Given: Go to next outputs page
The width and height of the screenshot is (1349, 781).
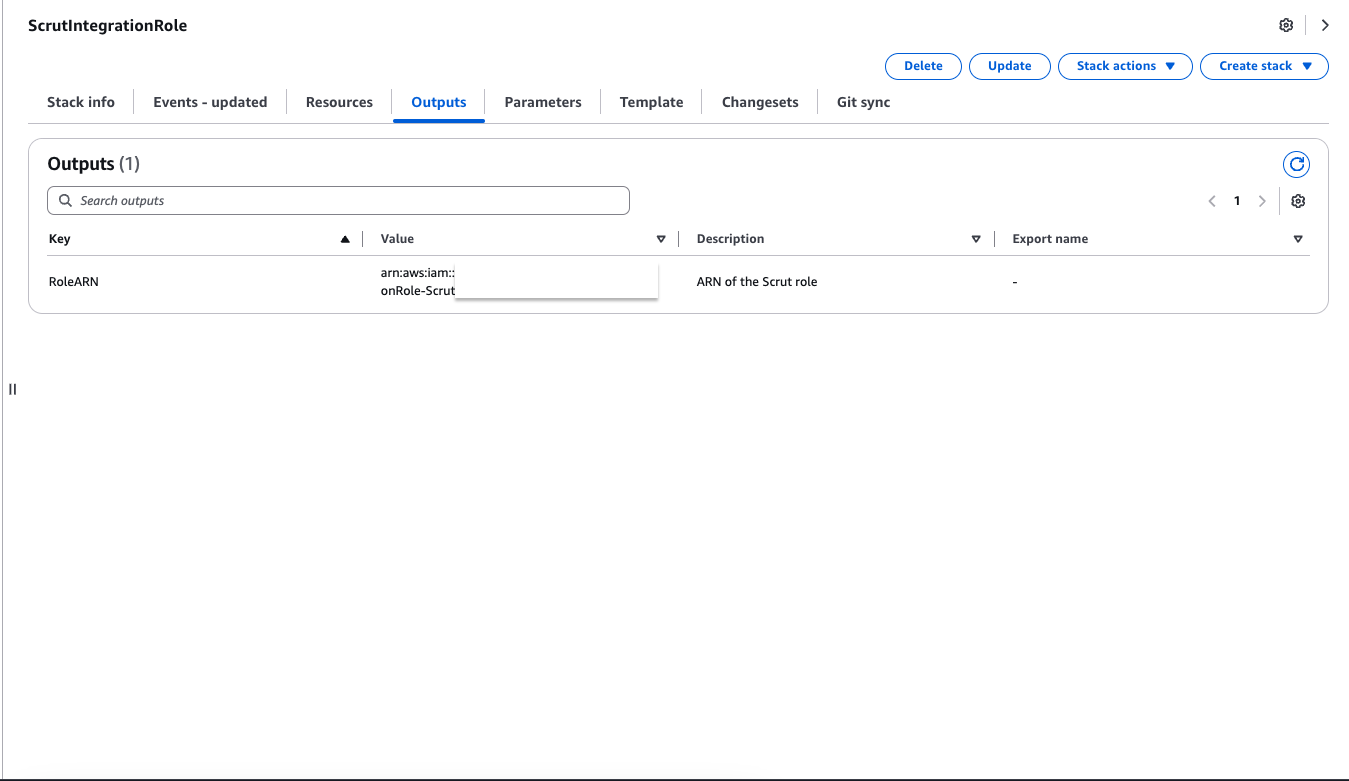Looking at the screenshot, I should (1262, 201).
